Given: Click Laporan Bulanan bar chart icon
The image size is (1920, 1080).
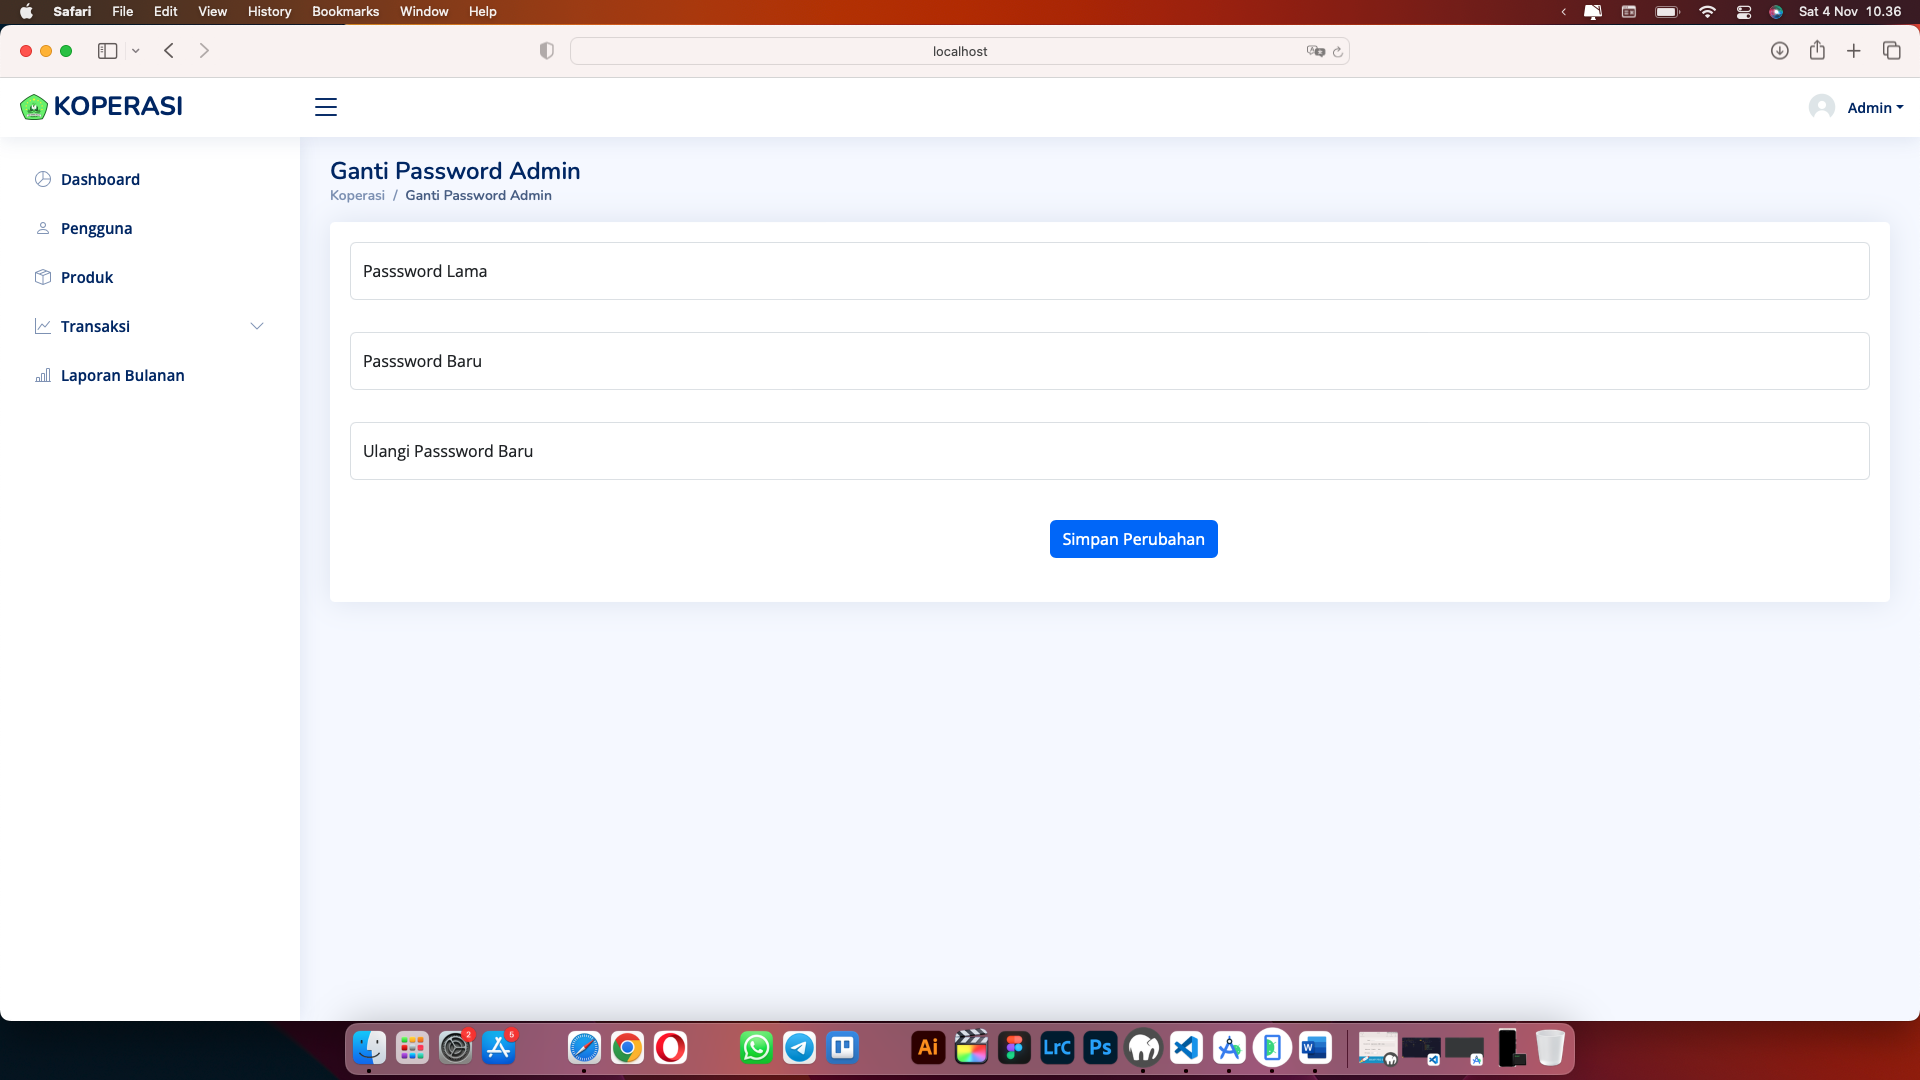Looking at the screenshot, I should pos(43,375).
